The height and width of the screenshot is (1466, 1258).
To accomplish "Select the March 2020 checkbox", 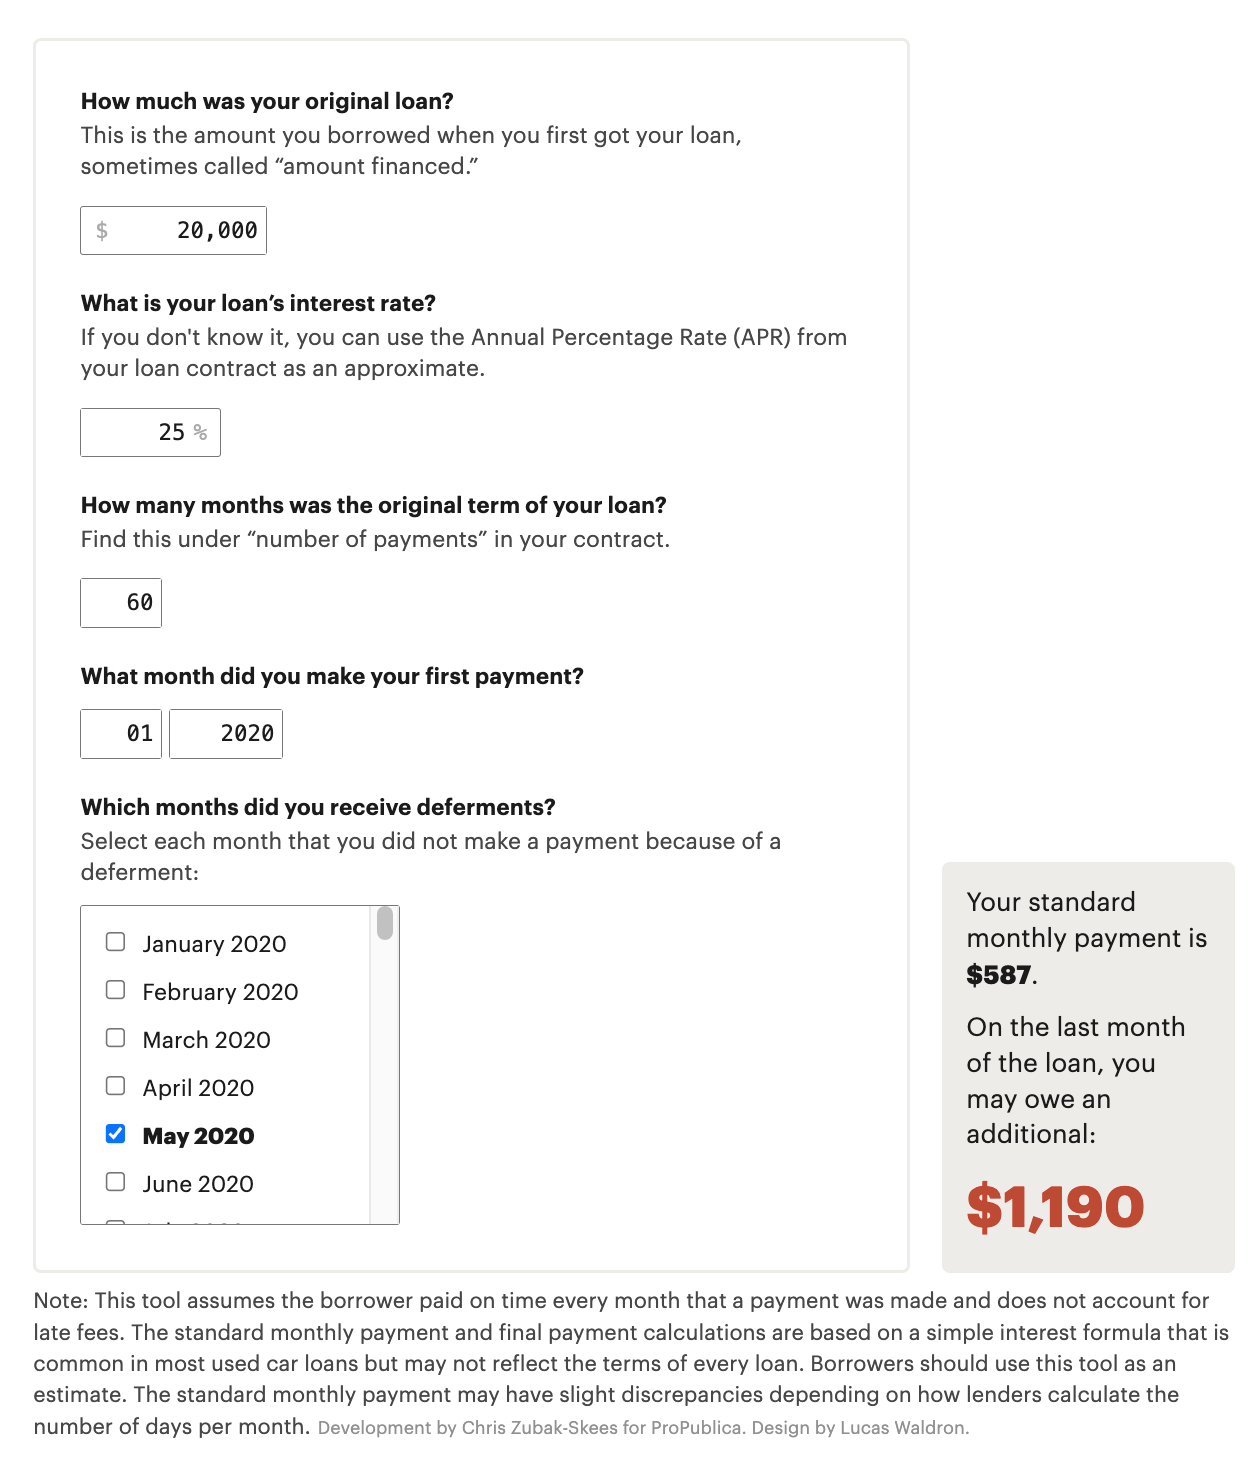I will pyautogui.click(x=116, y=1038).
